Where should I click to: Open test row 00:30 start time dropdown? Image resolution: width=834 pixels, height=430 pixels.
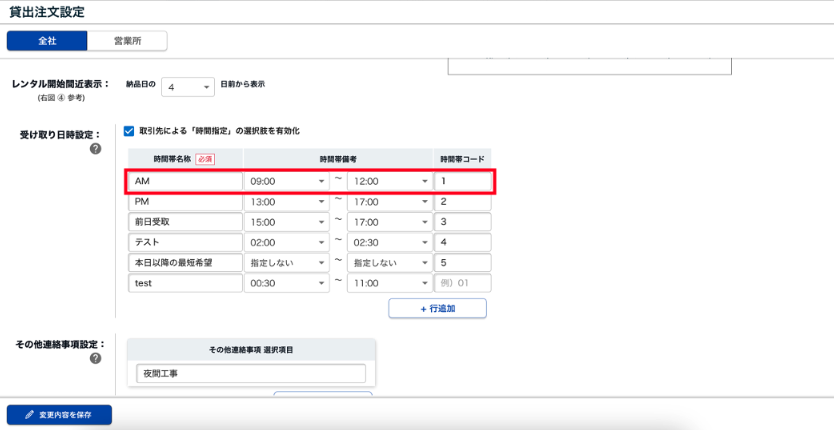coord(287,283)
